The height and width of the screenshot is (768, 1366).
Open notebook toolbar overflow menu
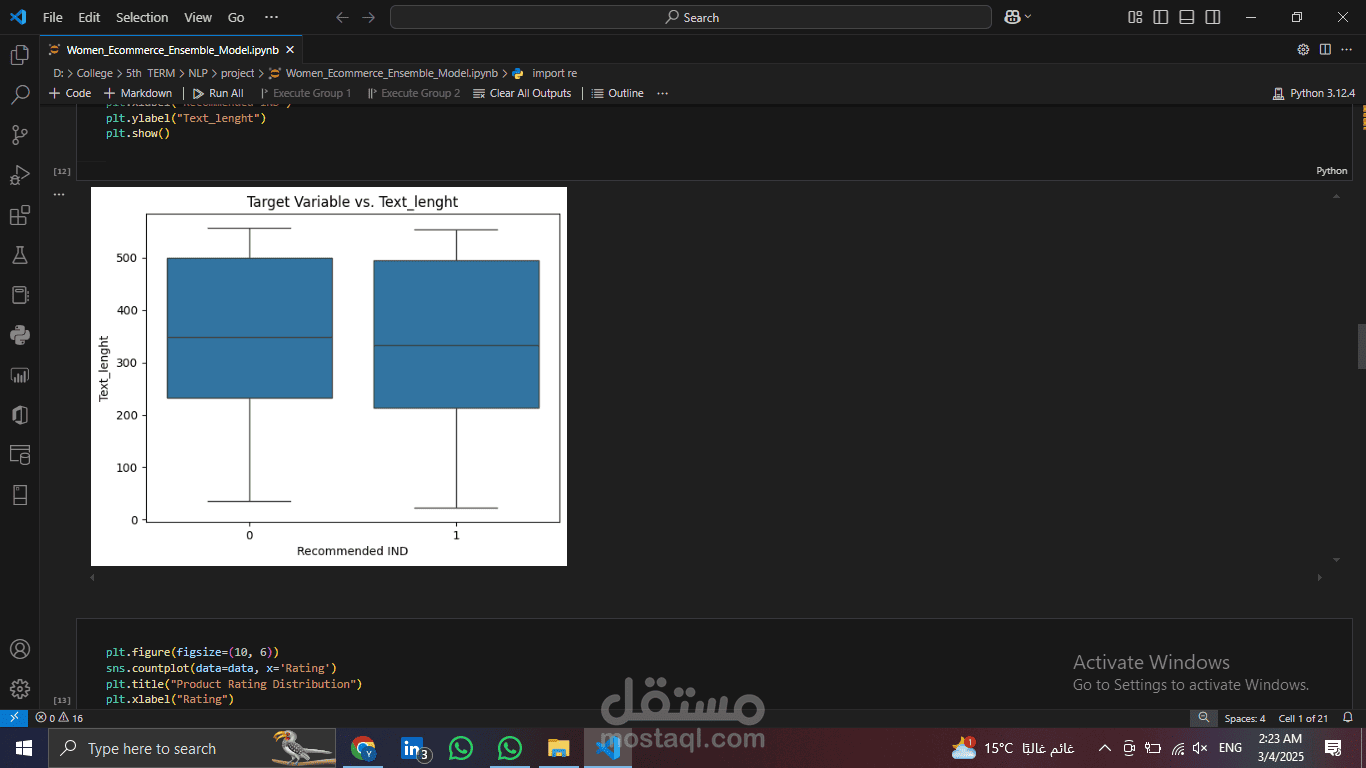[x=662, y=93]
